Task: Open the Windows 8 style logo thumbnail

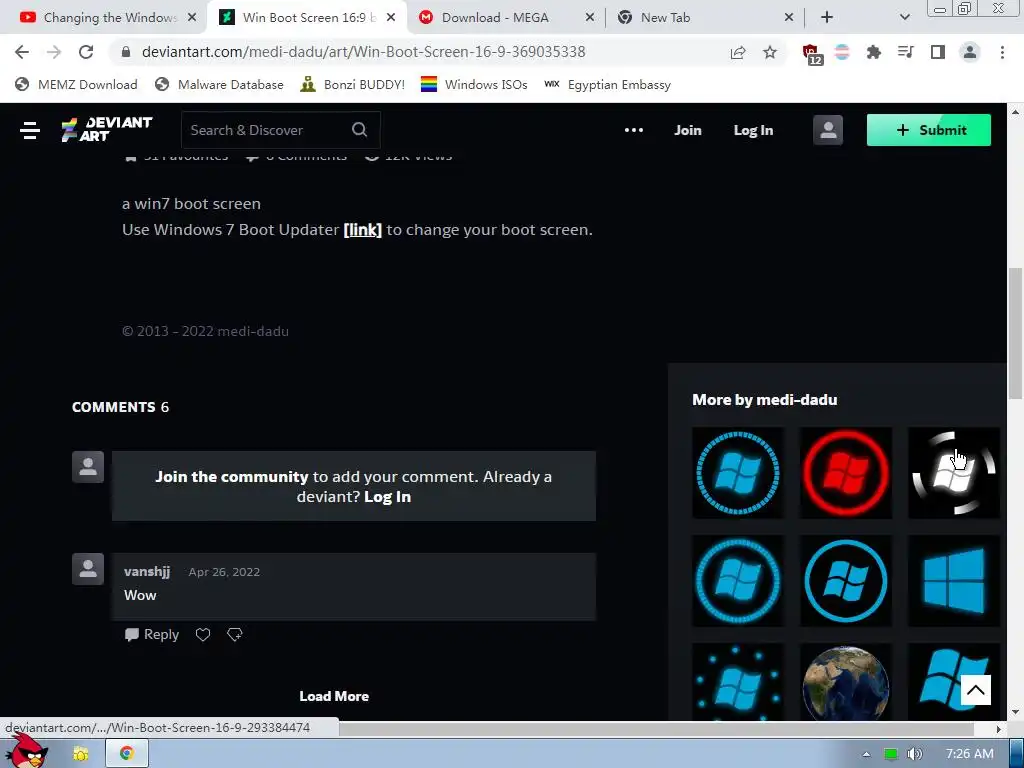Action: pyautogui.click(x=953, y=581)
